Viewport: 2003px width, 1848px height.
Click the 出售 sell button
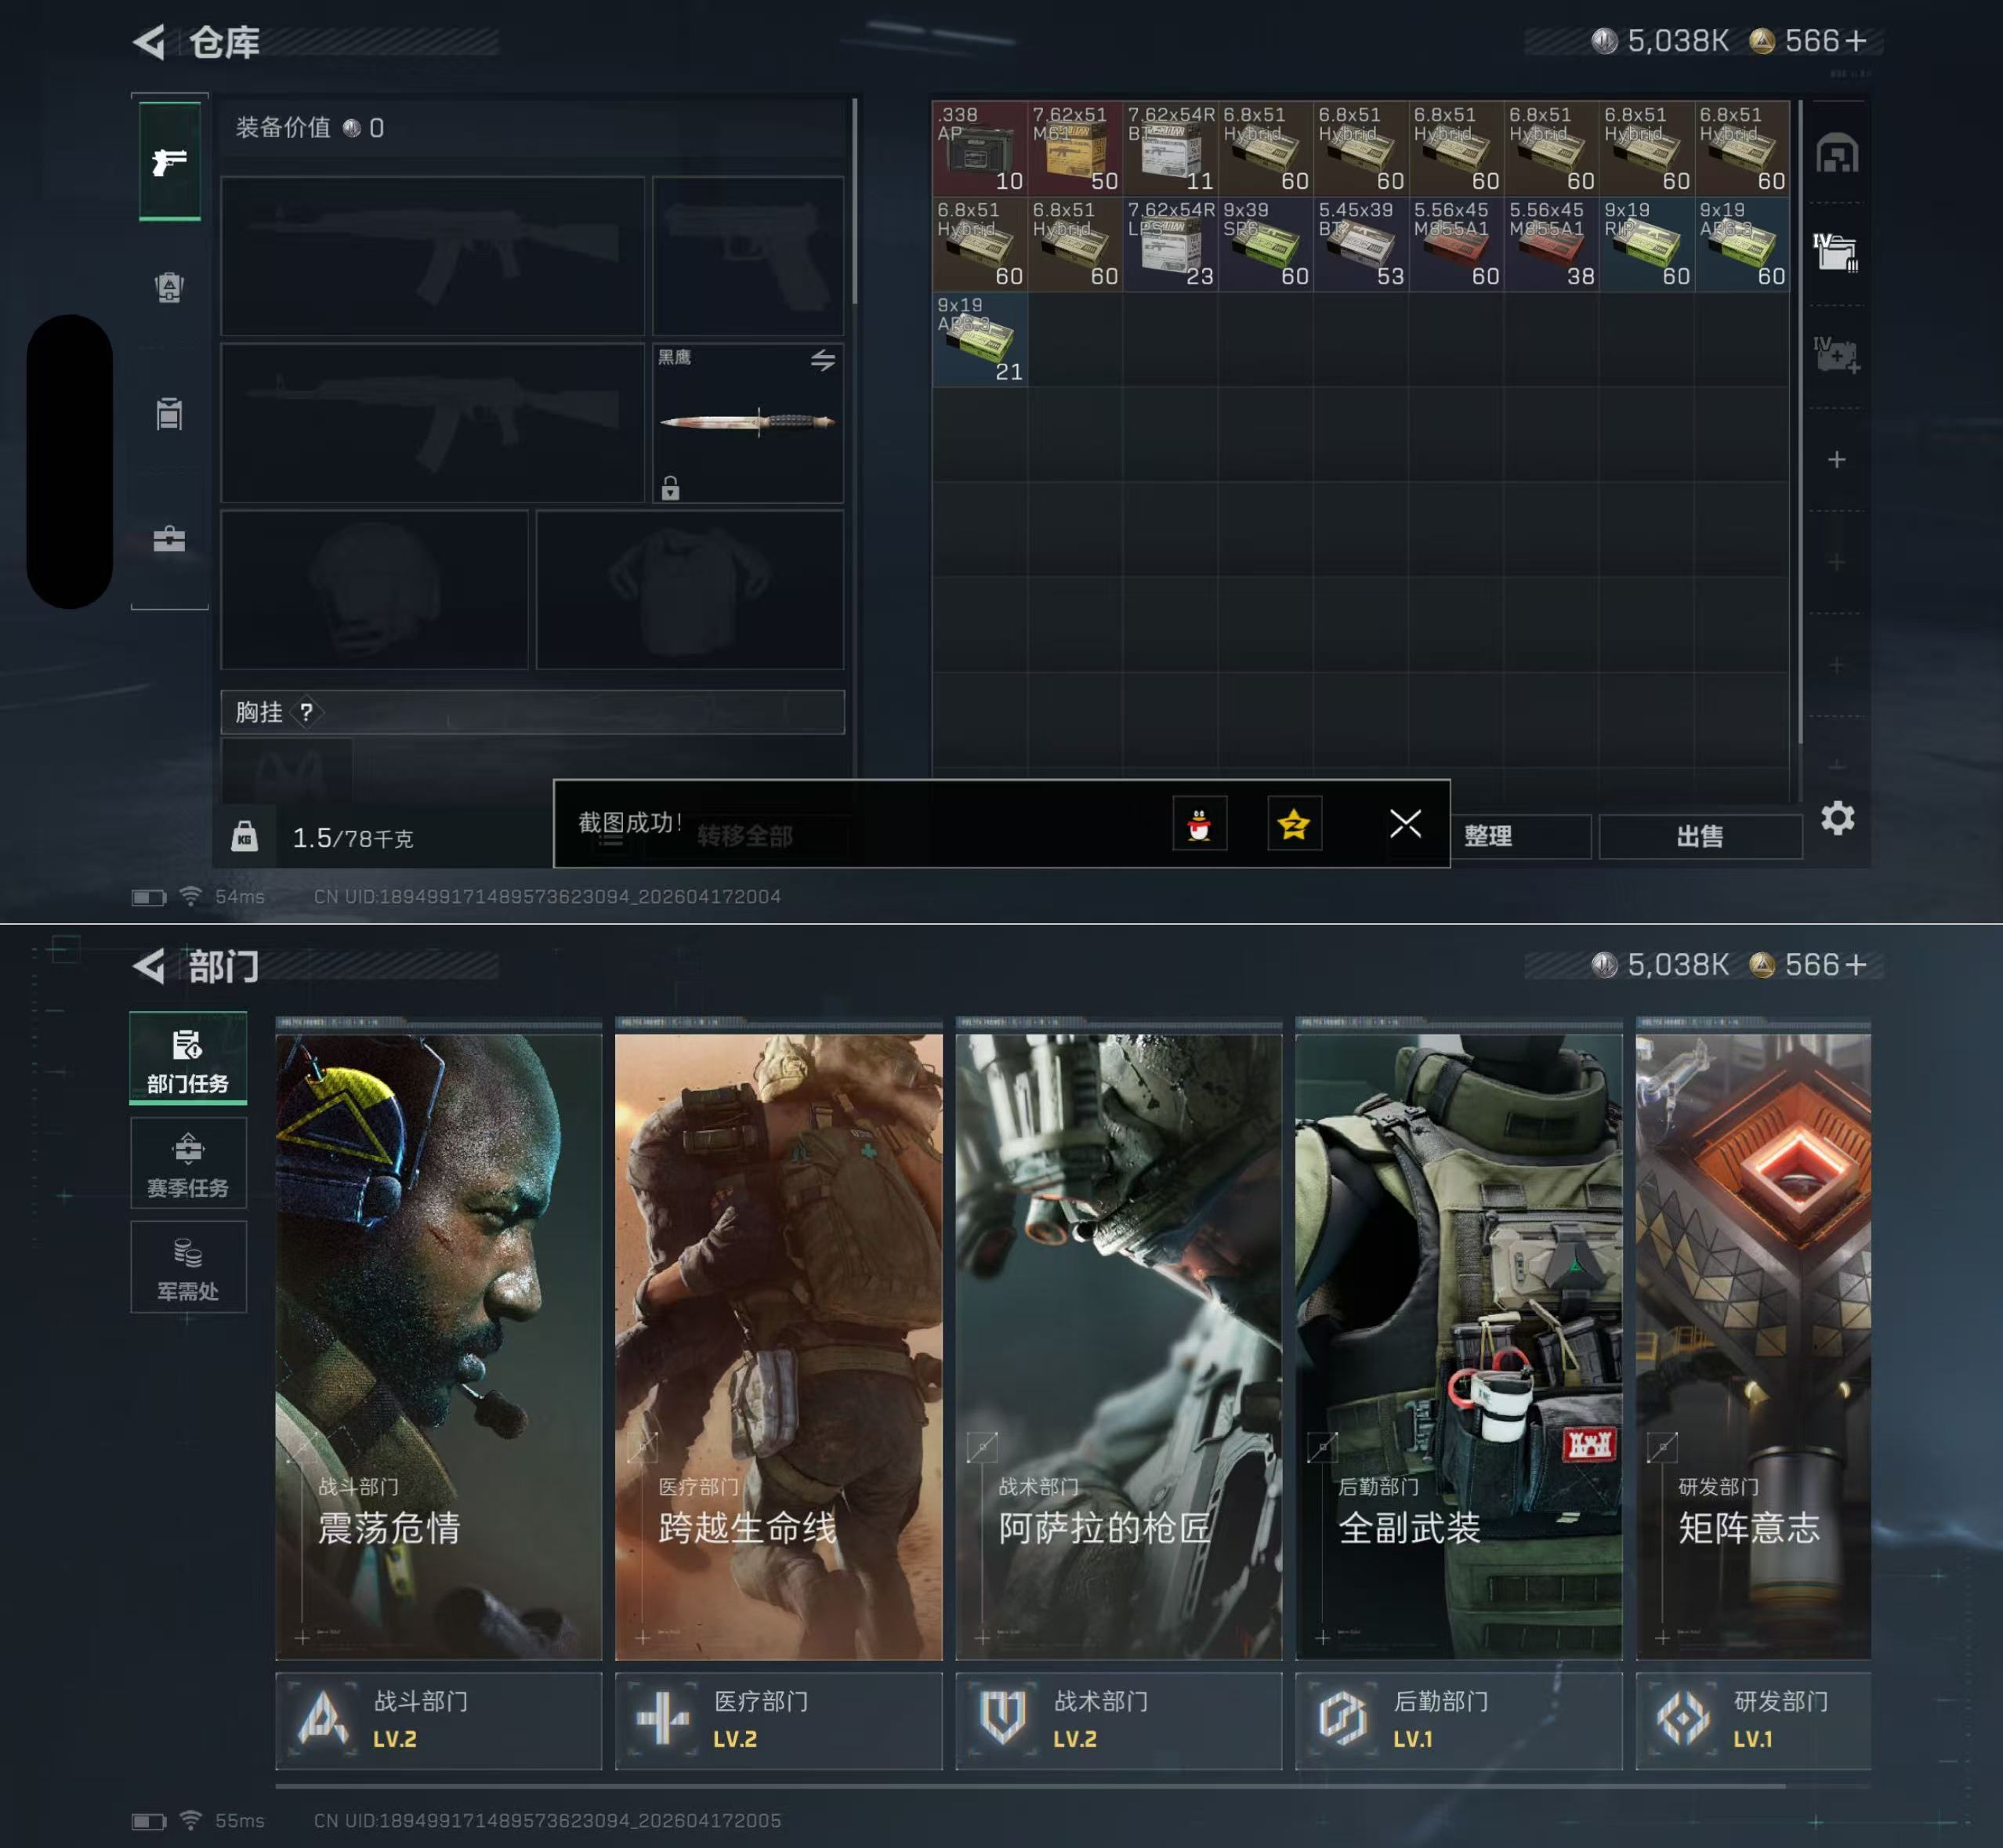pyautogui.click(x=1699, y=836)
